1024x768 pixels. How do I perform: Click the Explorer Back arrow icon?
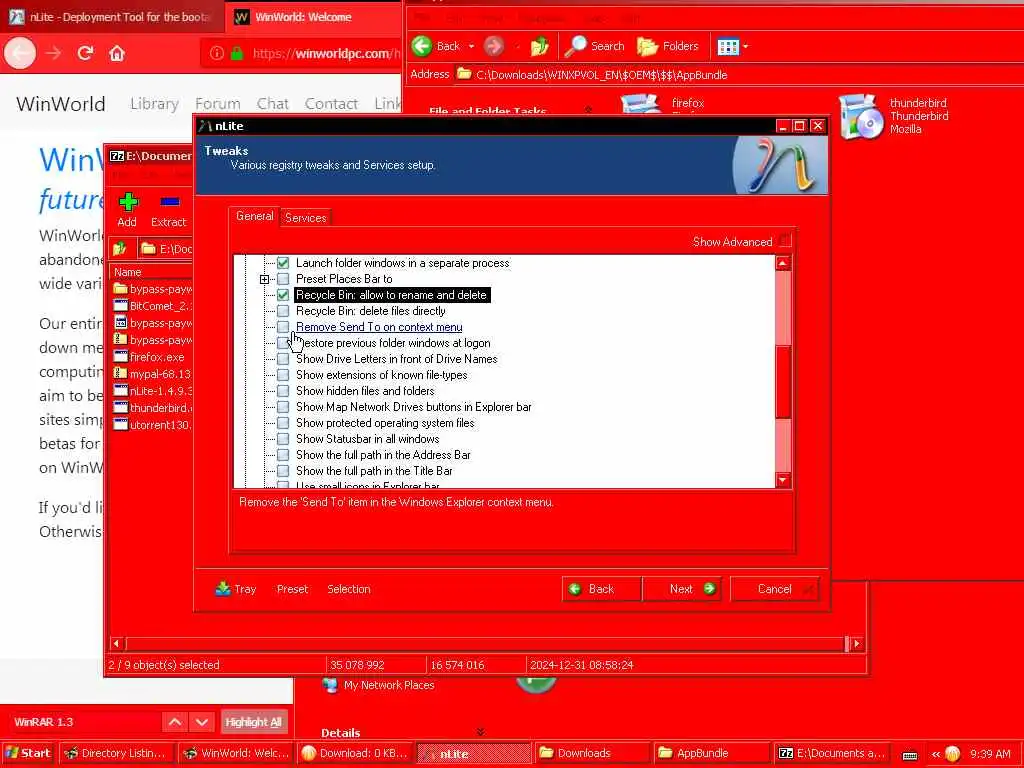pyautogui.click(x=422, y=46)
